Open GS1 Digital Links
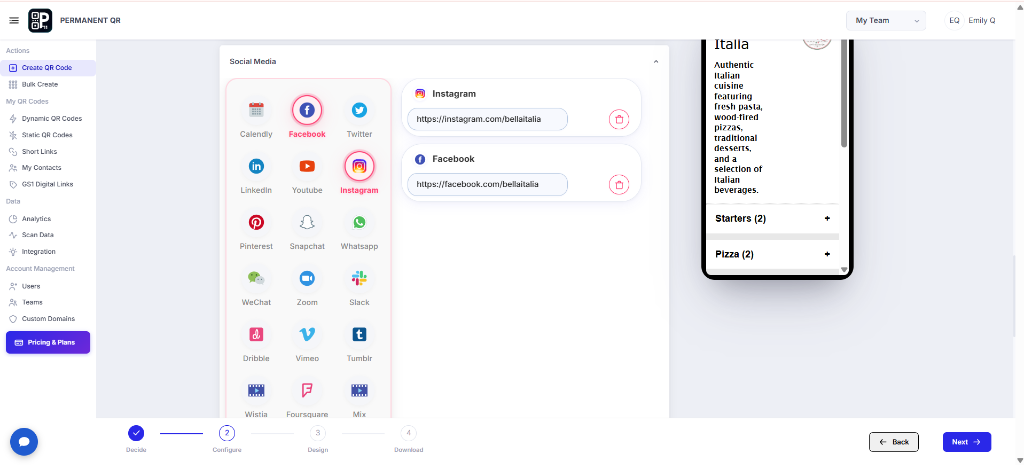 point(48,184)
